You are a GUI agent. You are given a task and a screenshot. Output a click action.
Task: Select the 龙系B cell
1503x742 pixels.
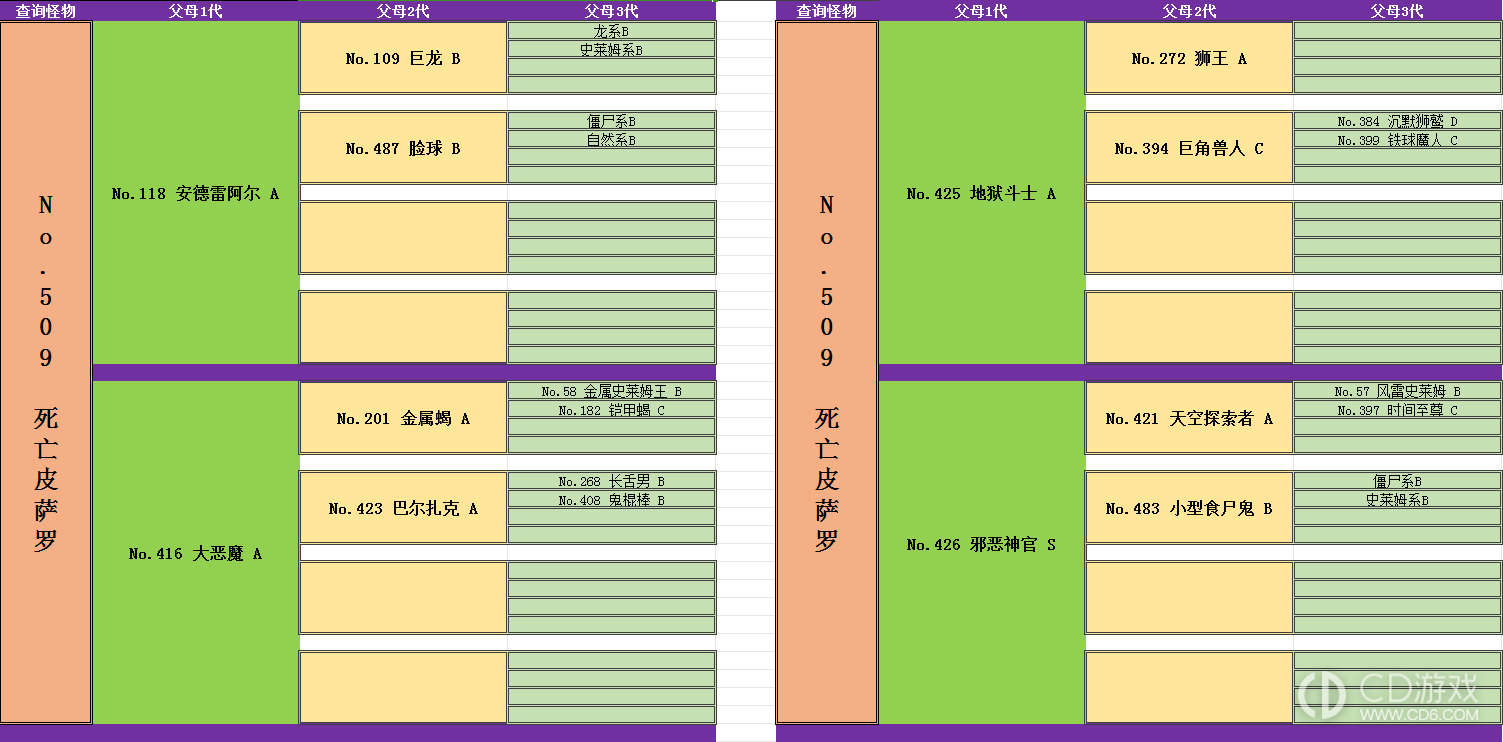(x=612, y=31)
